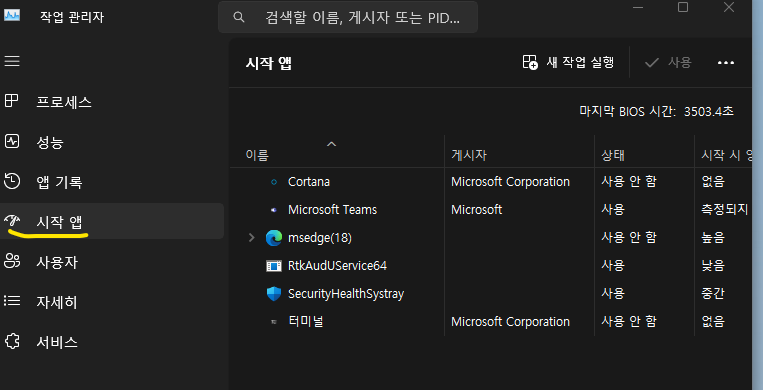The height and width of the screenshot is (390, 763).
Task: Click the 마지막 BIOS 시간 value 3503.4초
Action: 708,112
